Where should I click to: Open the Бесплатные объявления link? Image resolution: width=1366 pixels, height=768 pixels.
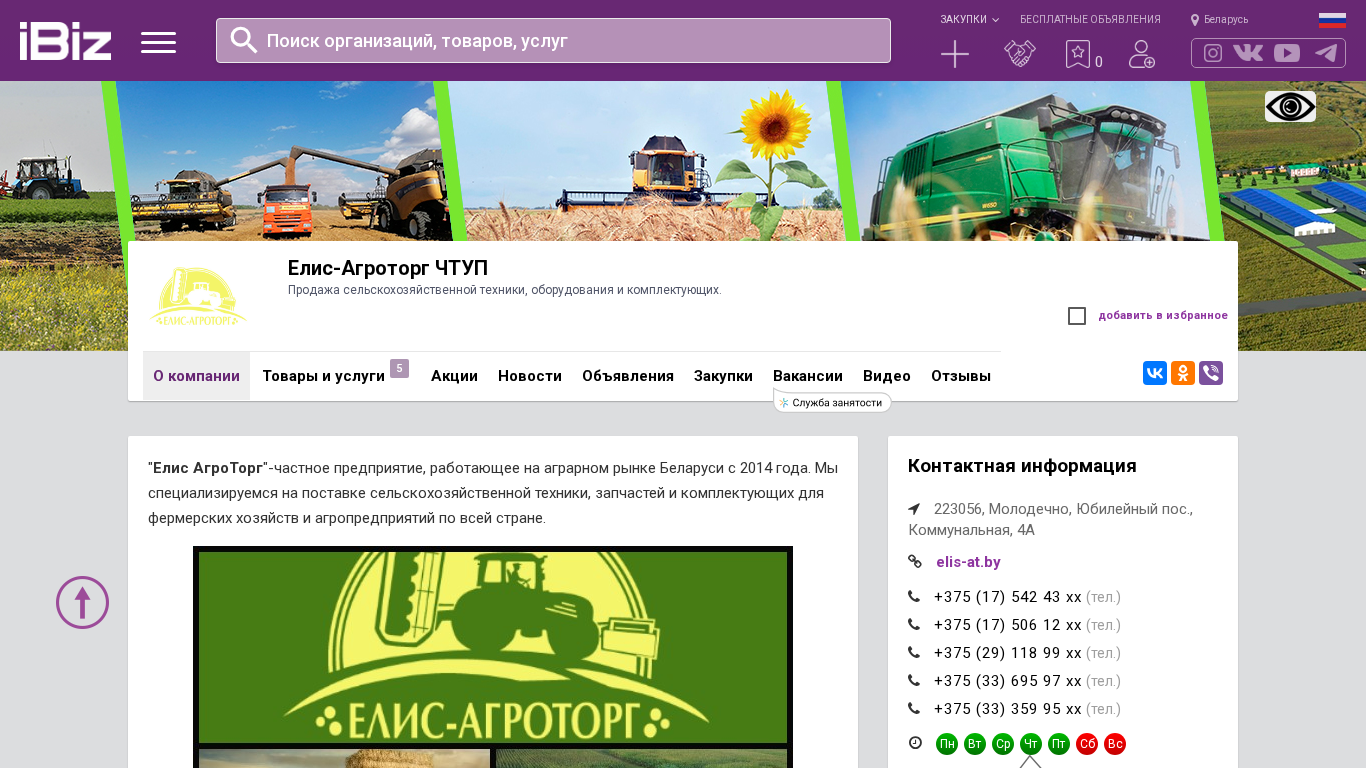(1090, 19)
